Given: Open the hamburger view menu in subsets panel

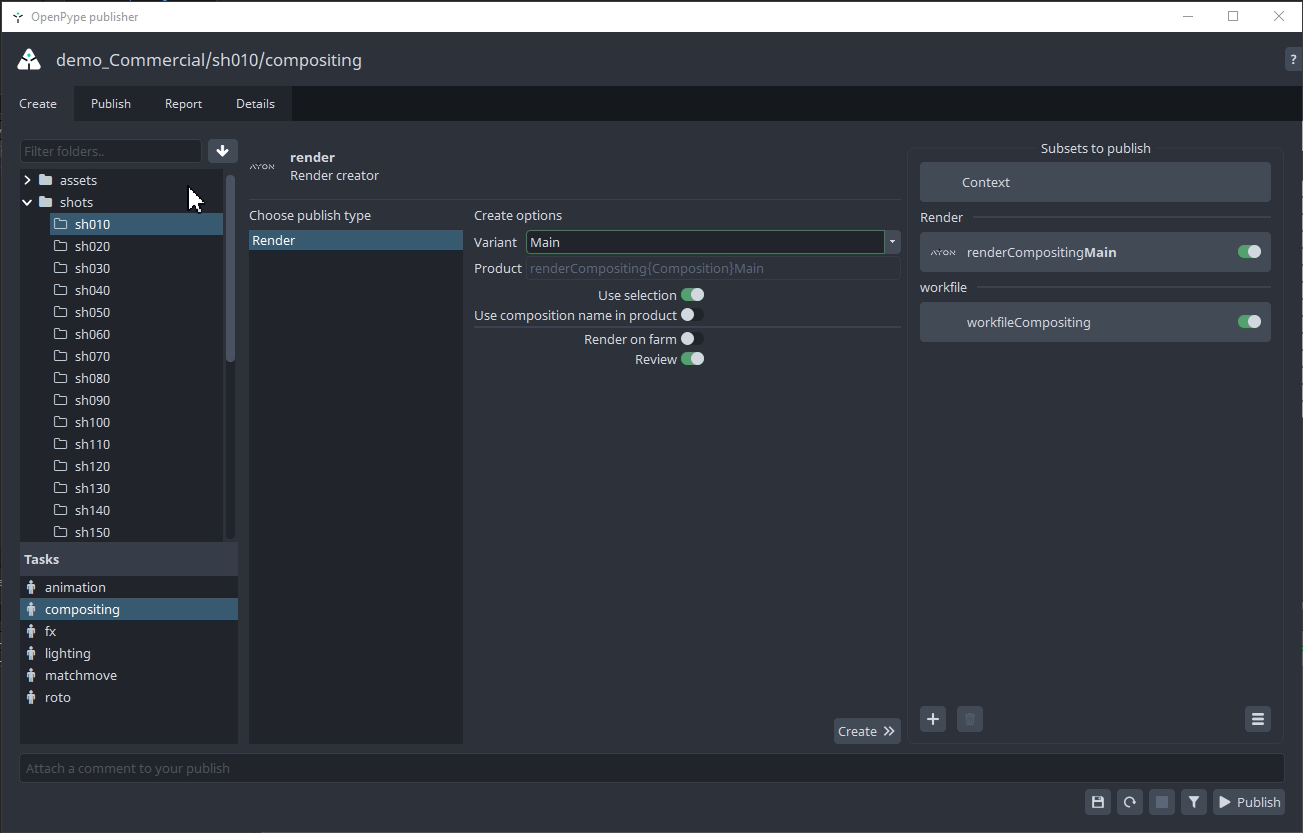Looking at the screenshot, I should click(x=1258, y=719).
